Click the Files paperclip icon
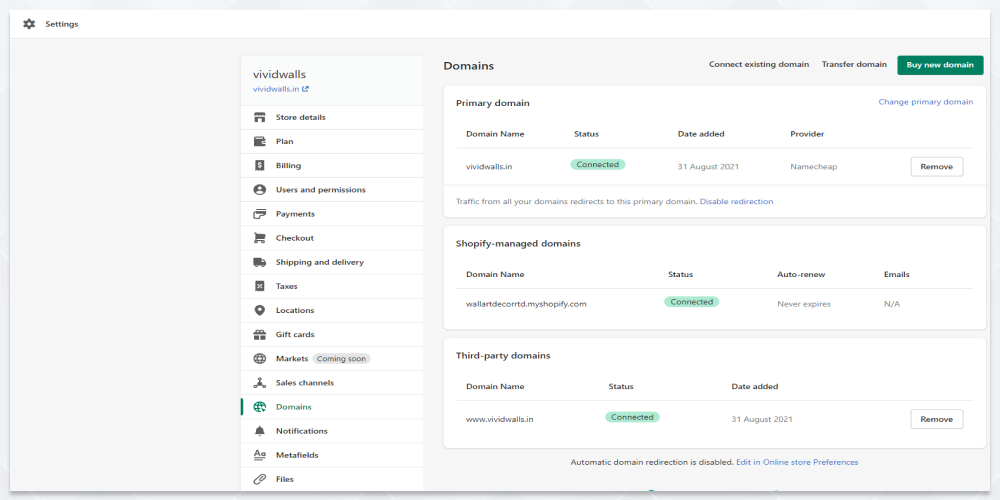1000x500 pixels. point(260,479)
